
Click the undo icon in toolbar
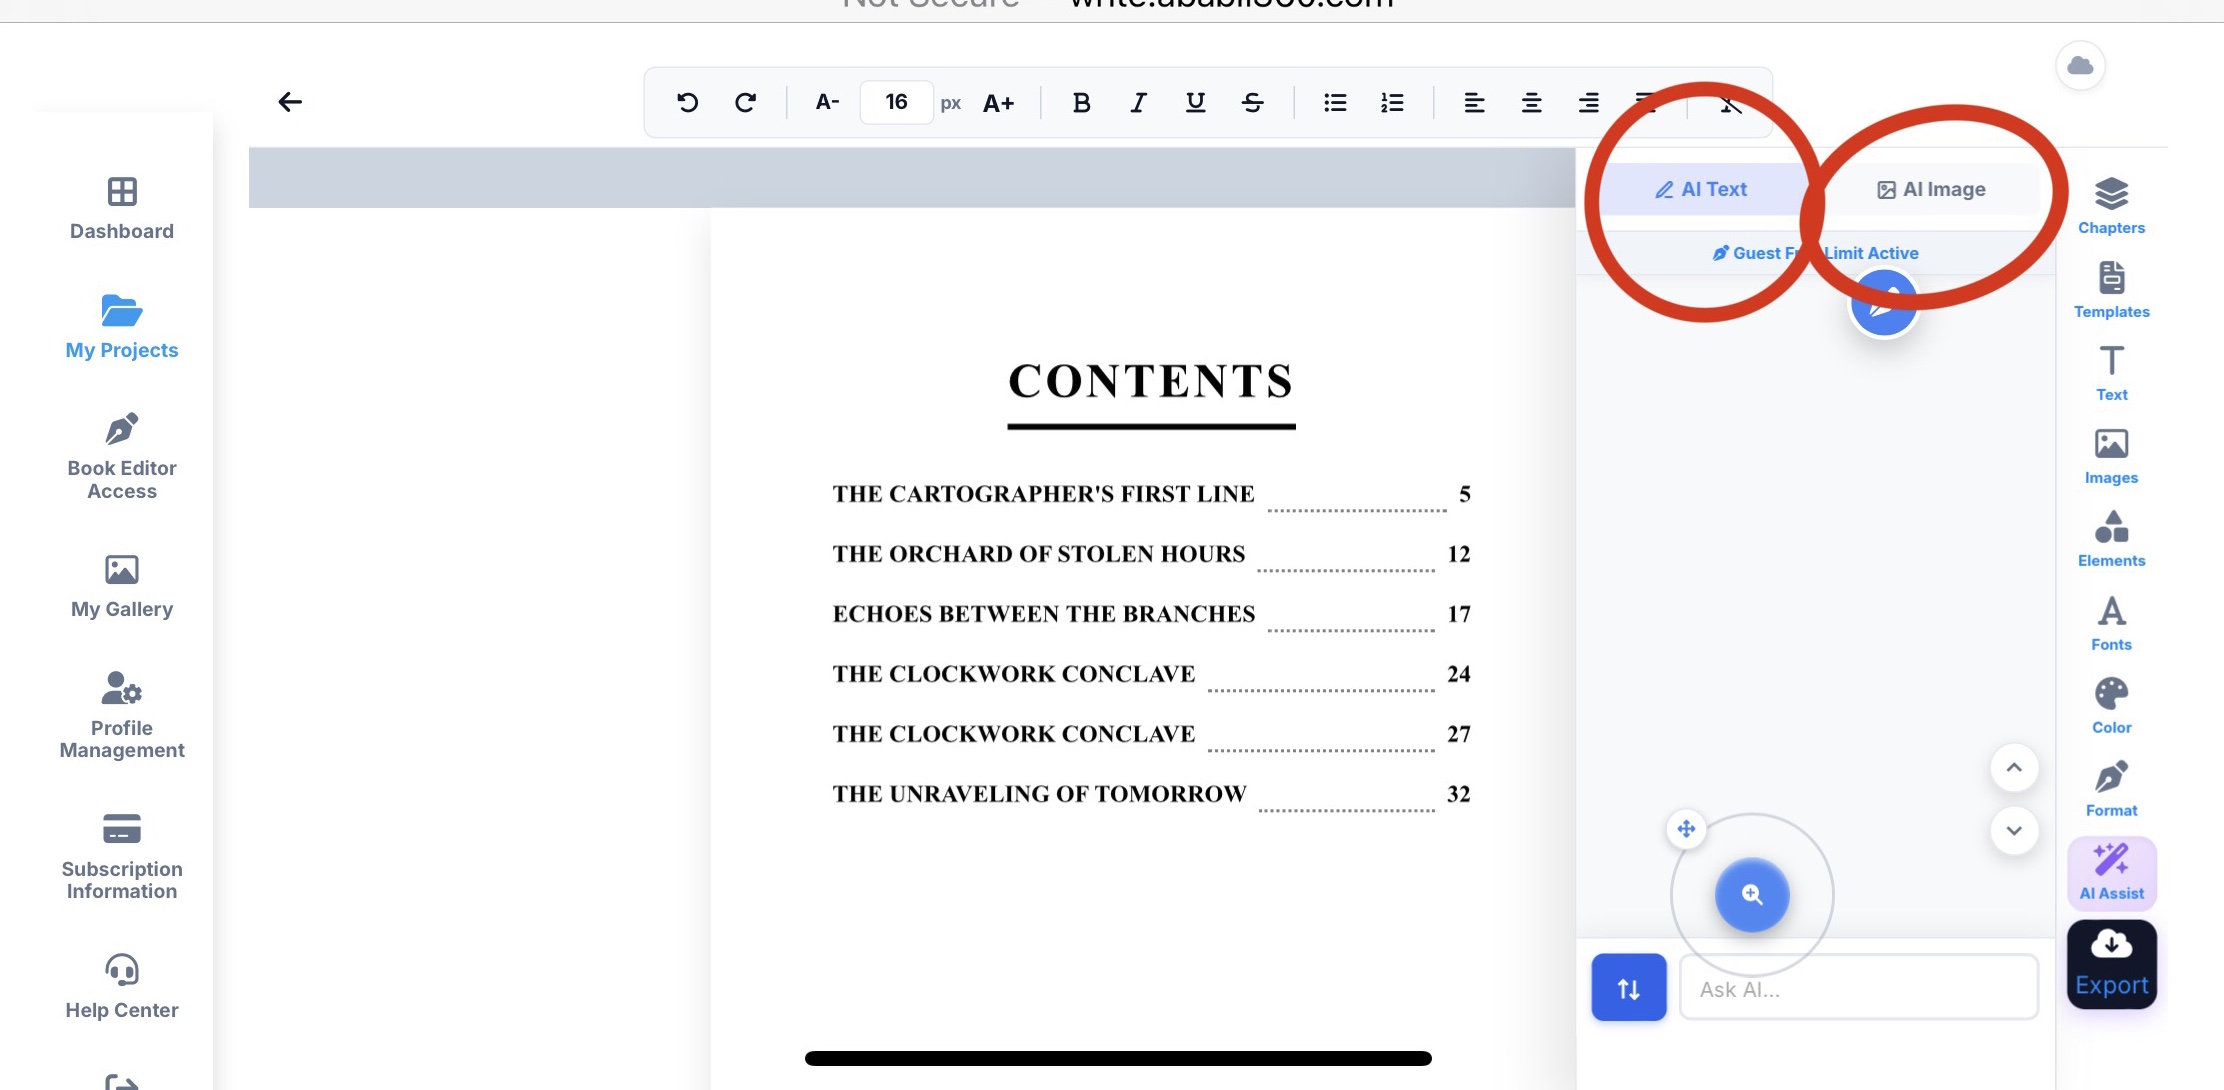click(687, 102)
